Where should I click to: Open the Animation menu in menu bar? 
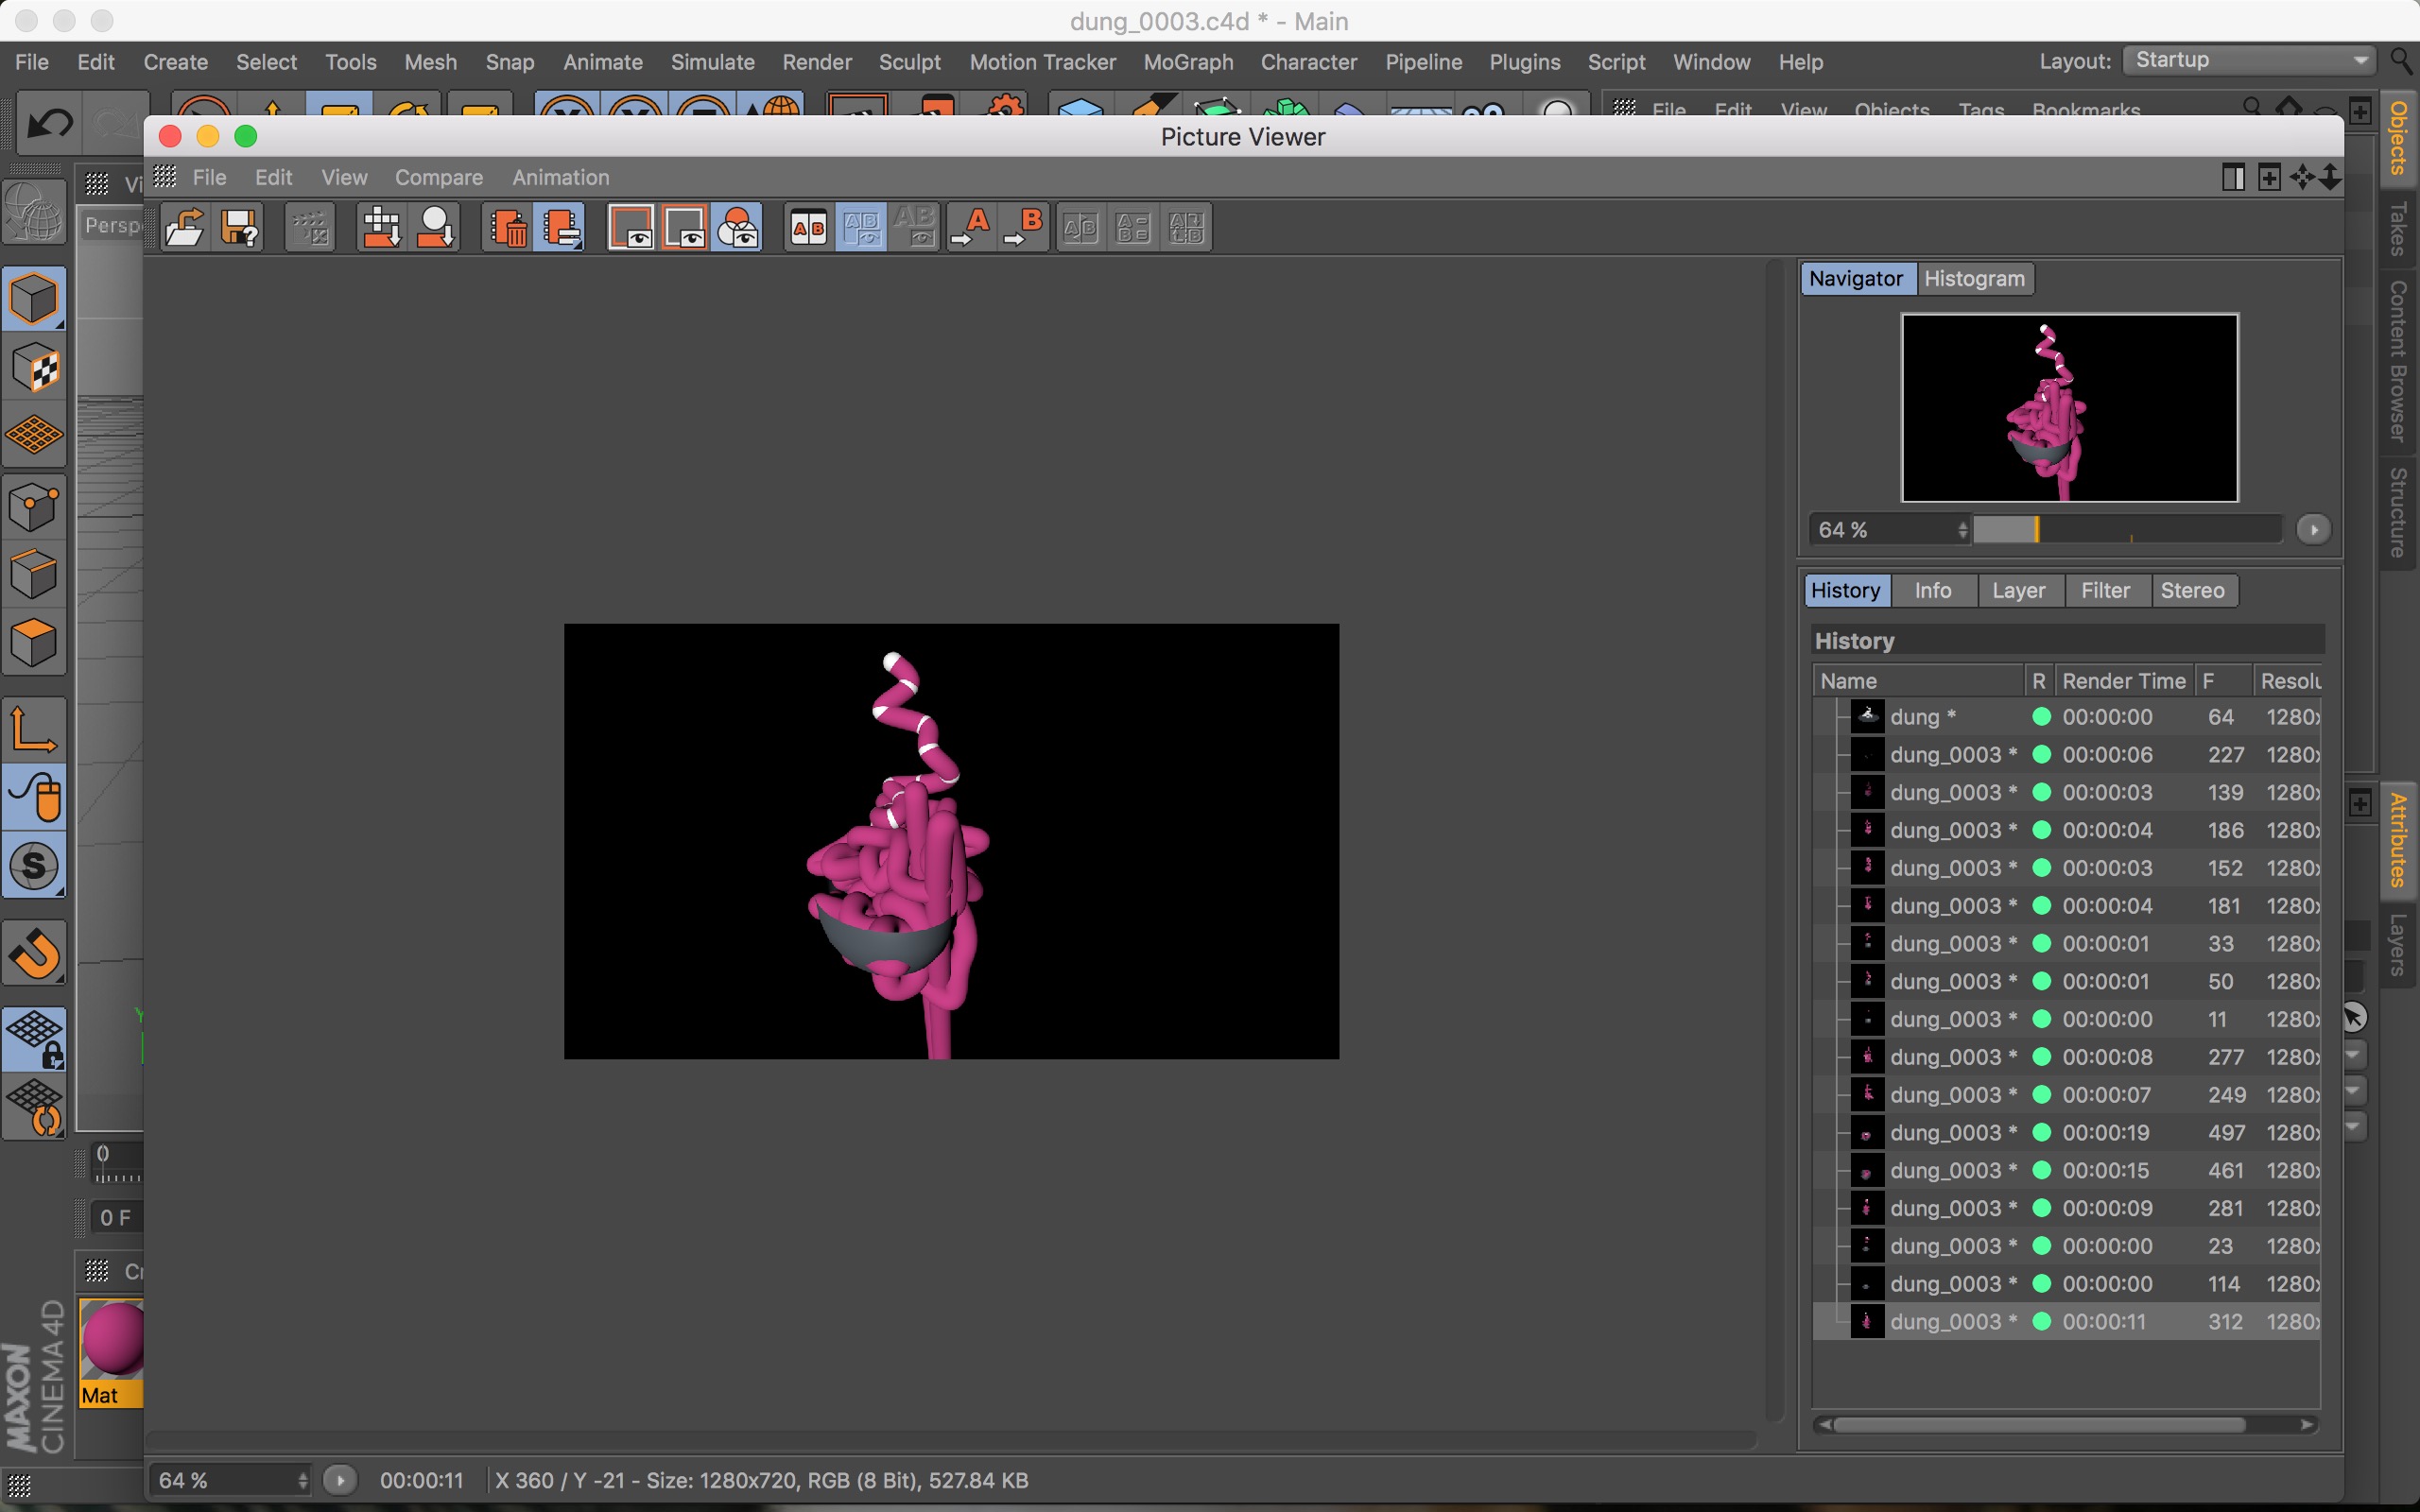coord(560,176)
